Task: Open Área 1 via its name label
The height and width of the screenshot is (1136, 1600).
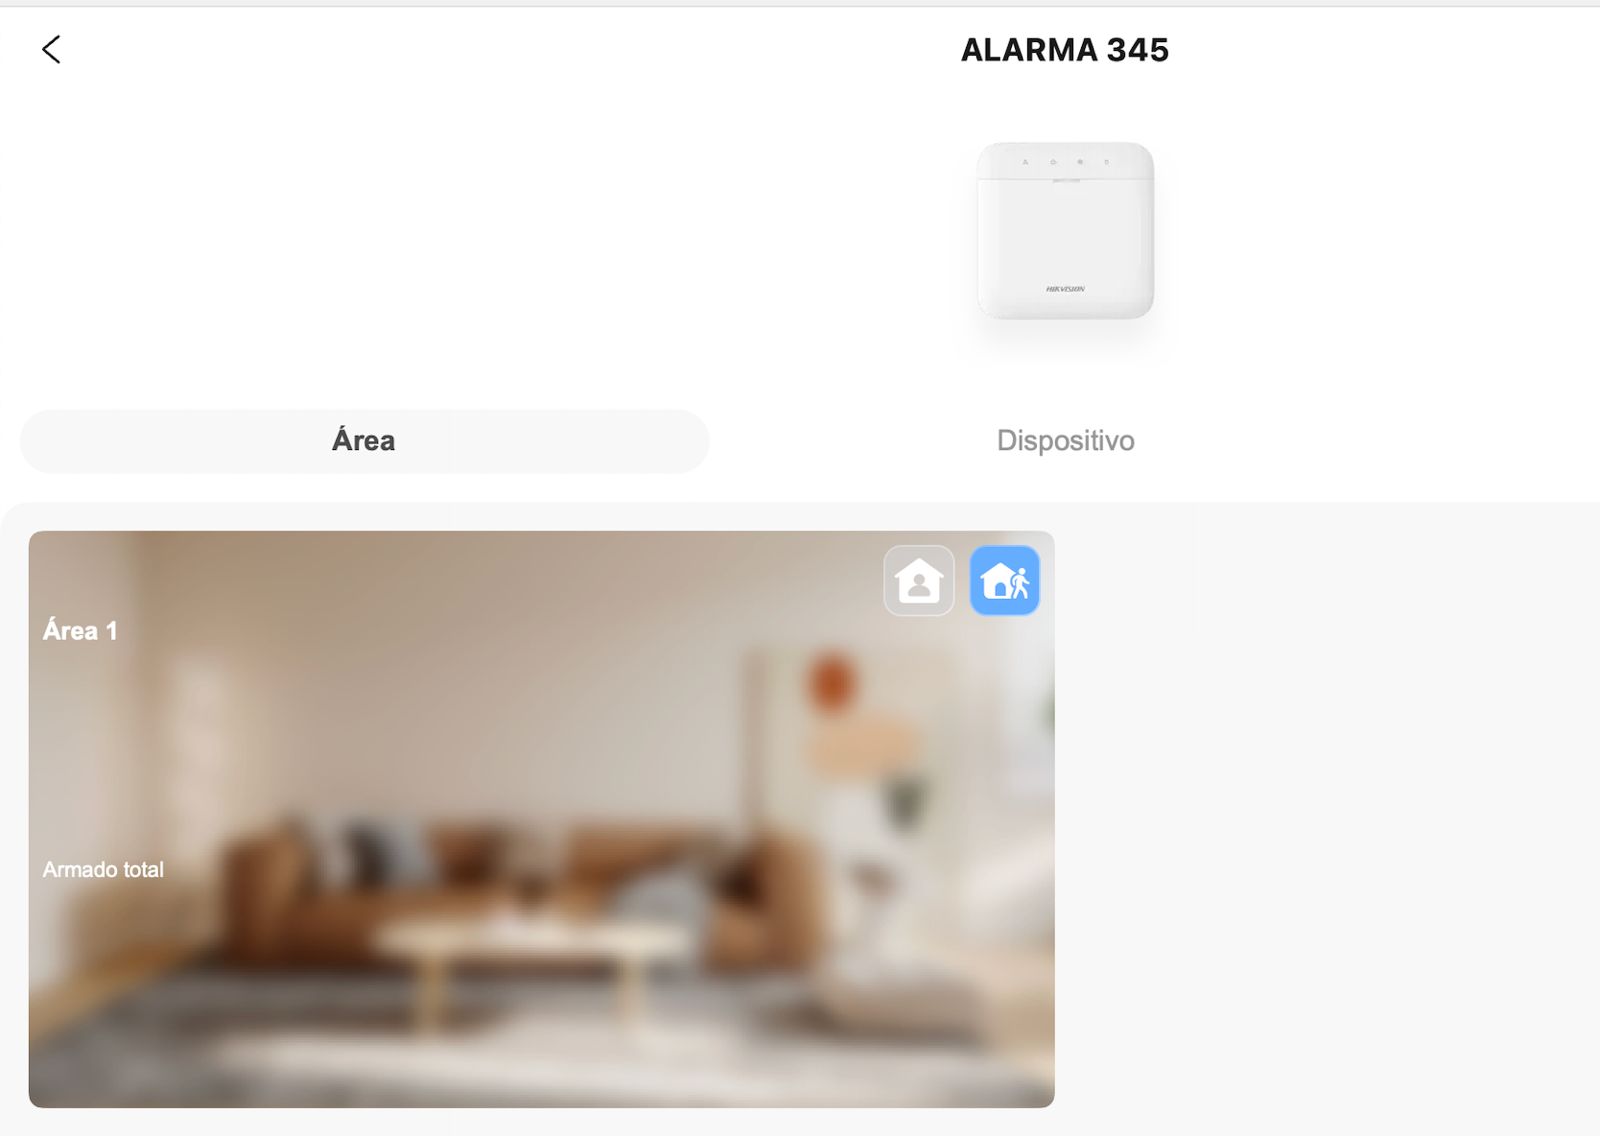Action: (x=80, y=630)
